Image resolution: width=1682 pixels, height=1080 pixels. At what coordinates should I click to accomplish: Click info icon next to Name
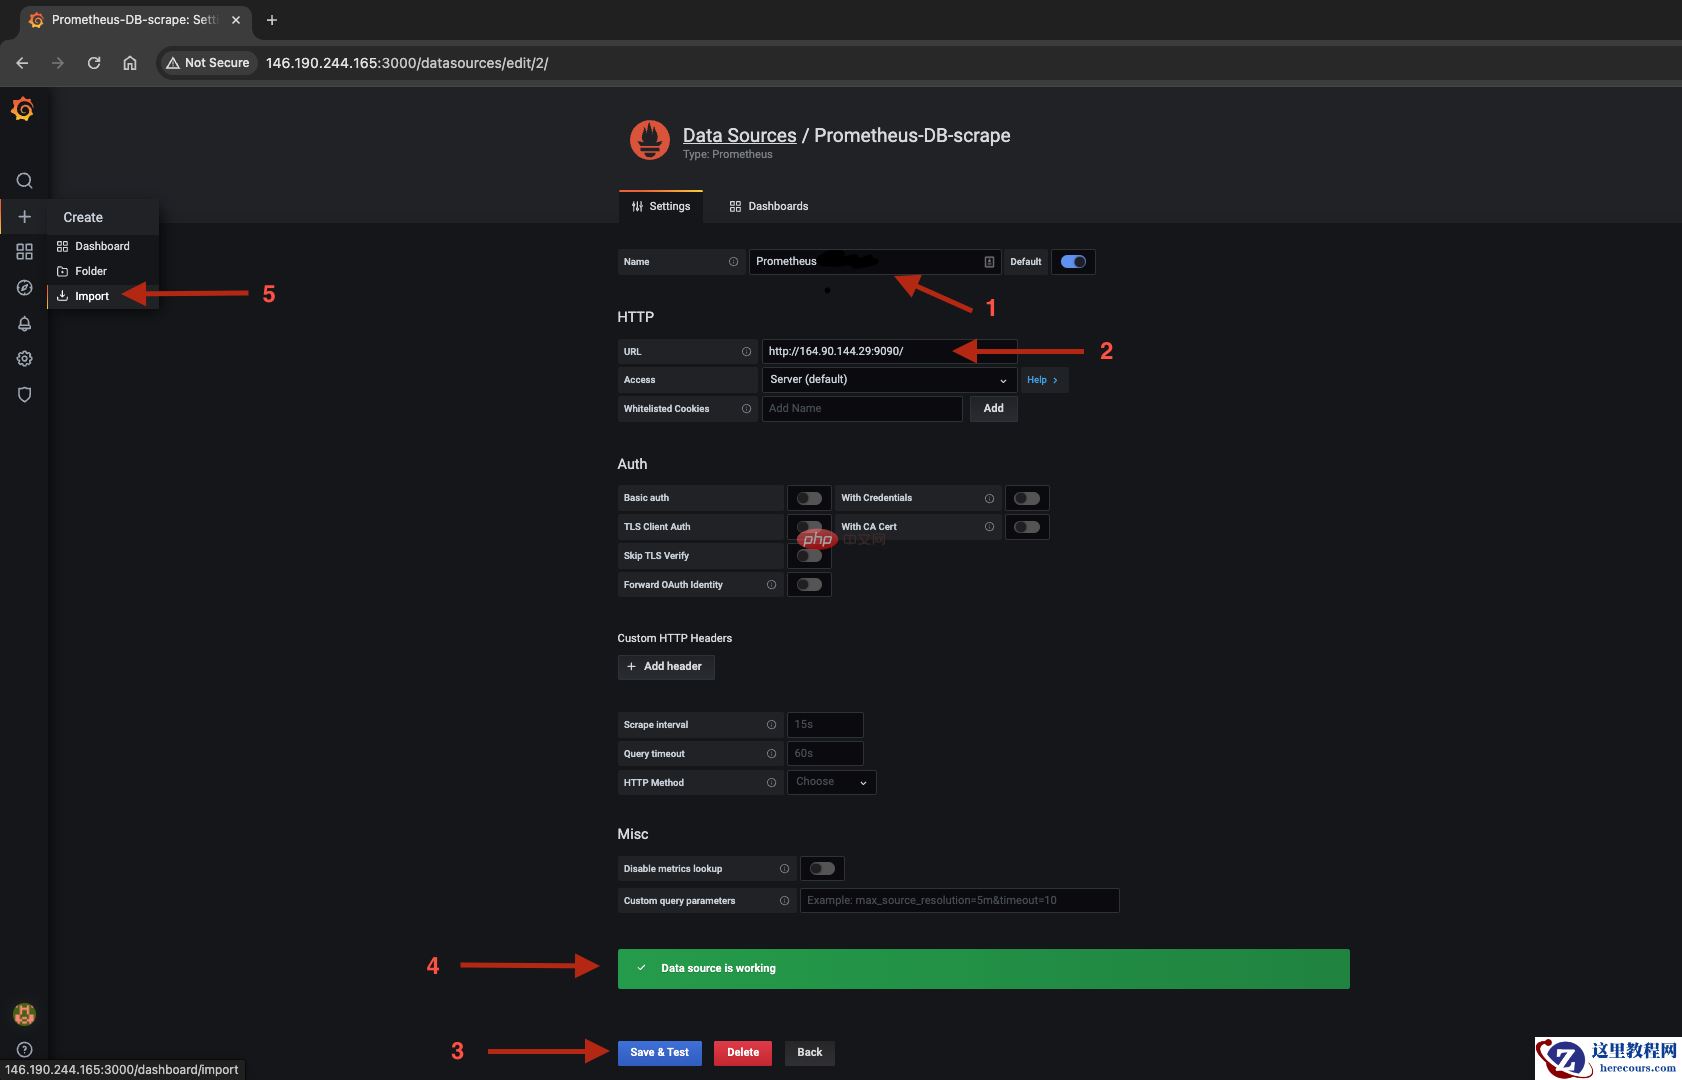point(733,262)
